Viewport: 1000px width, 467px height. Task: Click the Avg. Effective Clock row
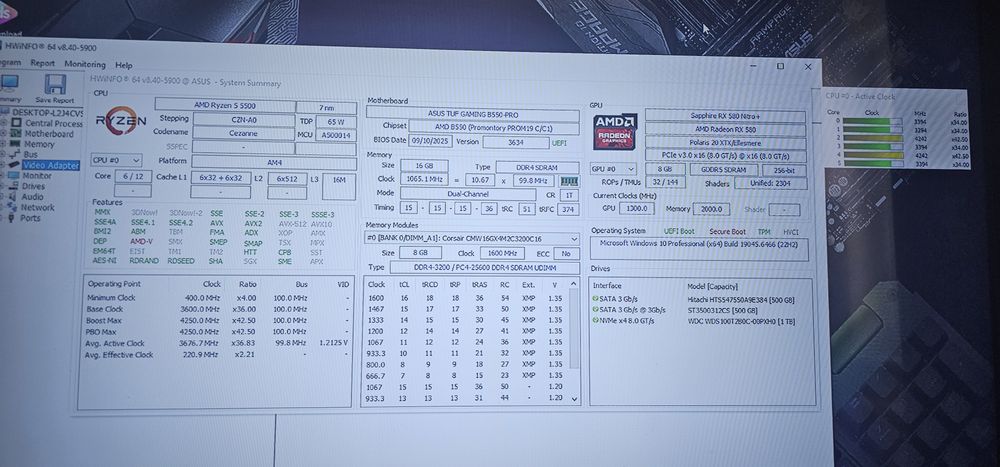(217, 355)
